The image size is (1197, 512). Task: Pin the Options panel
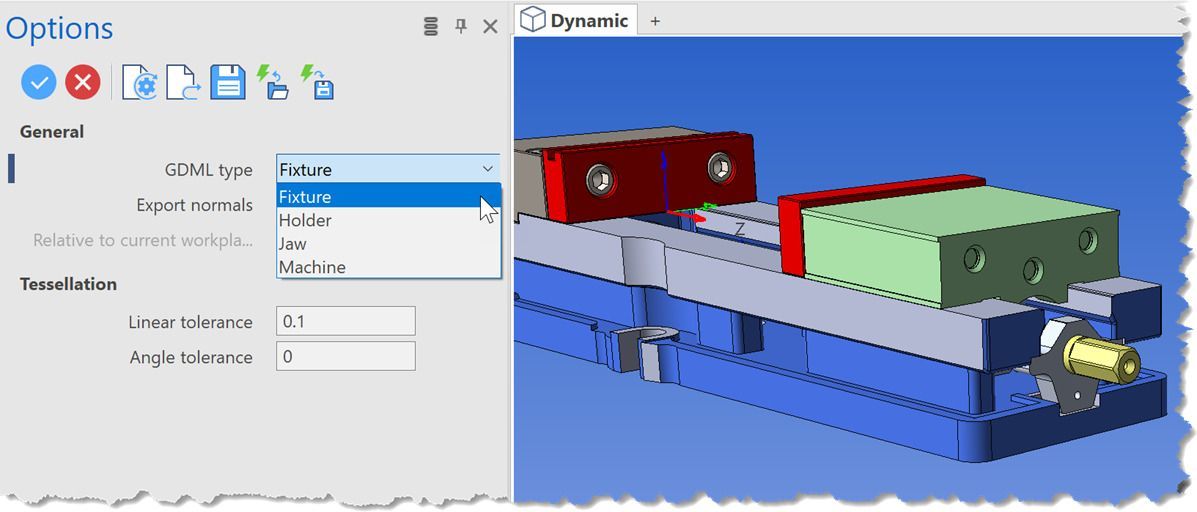coord(460,27)
